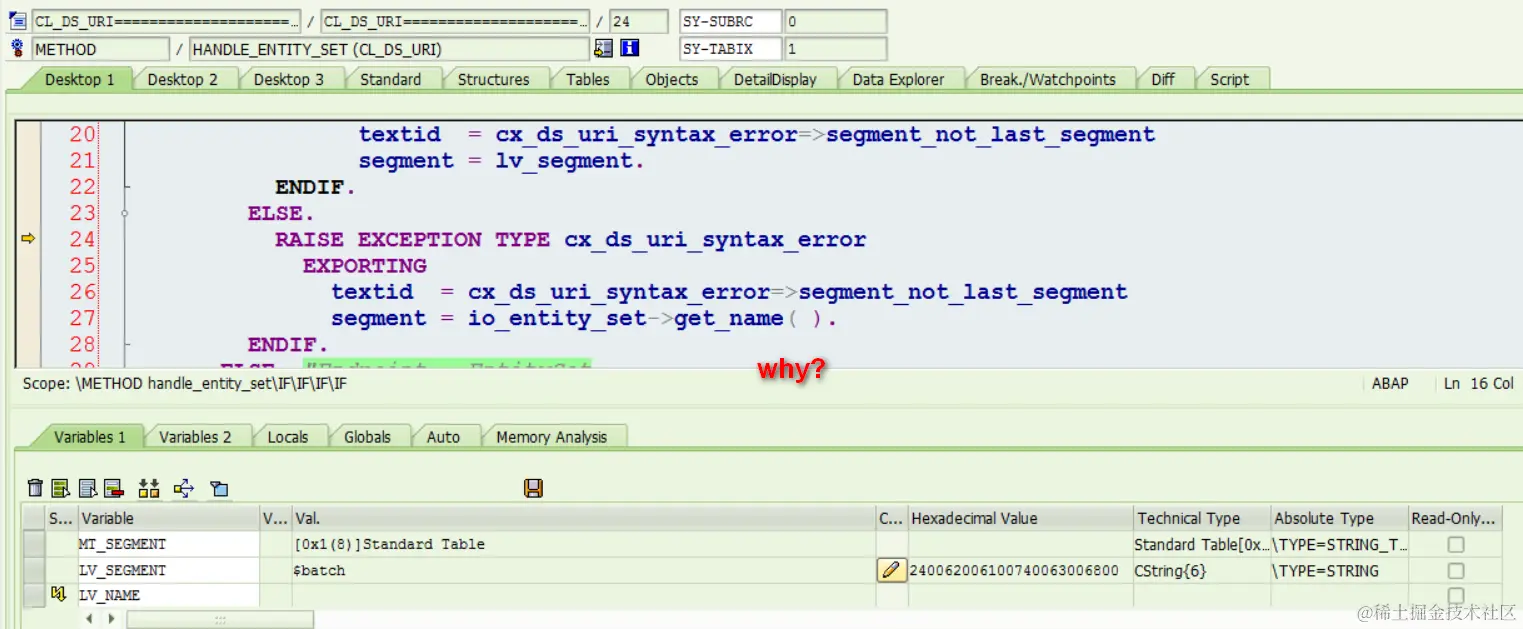Click the save (floppy disk) icon
Viewport: 1523px width, 629px height.
(533, 488)
